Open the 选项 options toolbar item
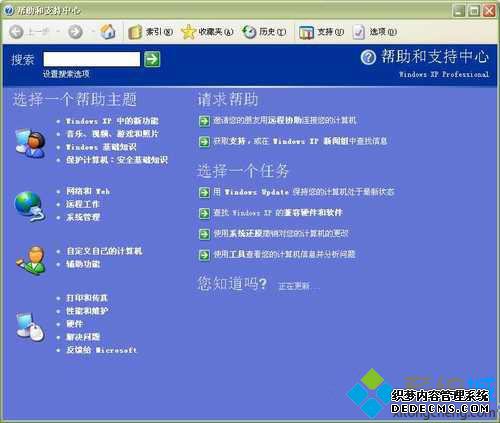 click(x=374, y=32)
